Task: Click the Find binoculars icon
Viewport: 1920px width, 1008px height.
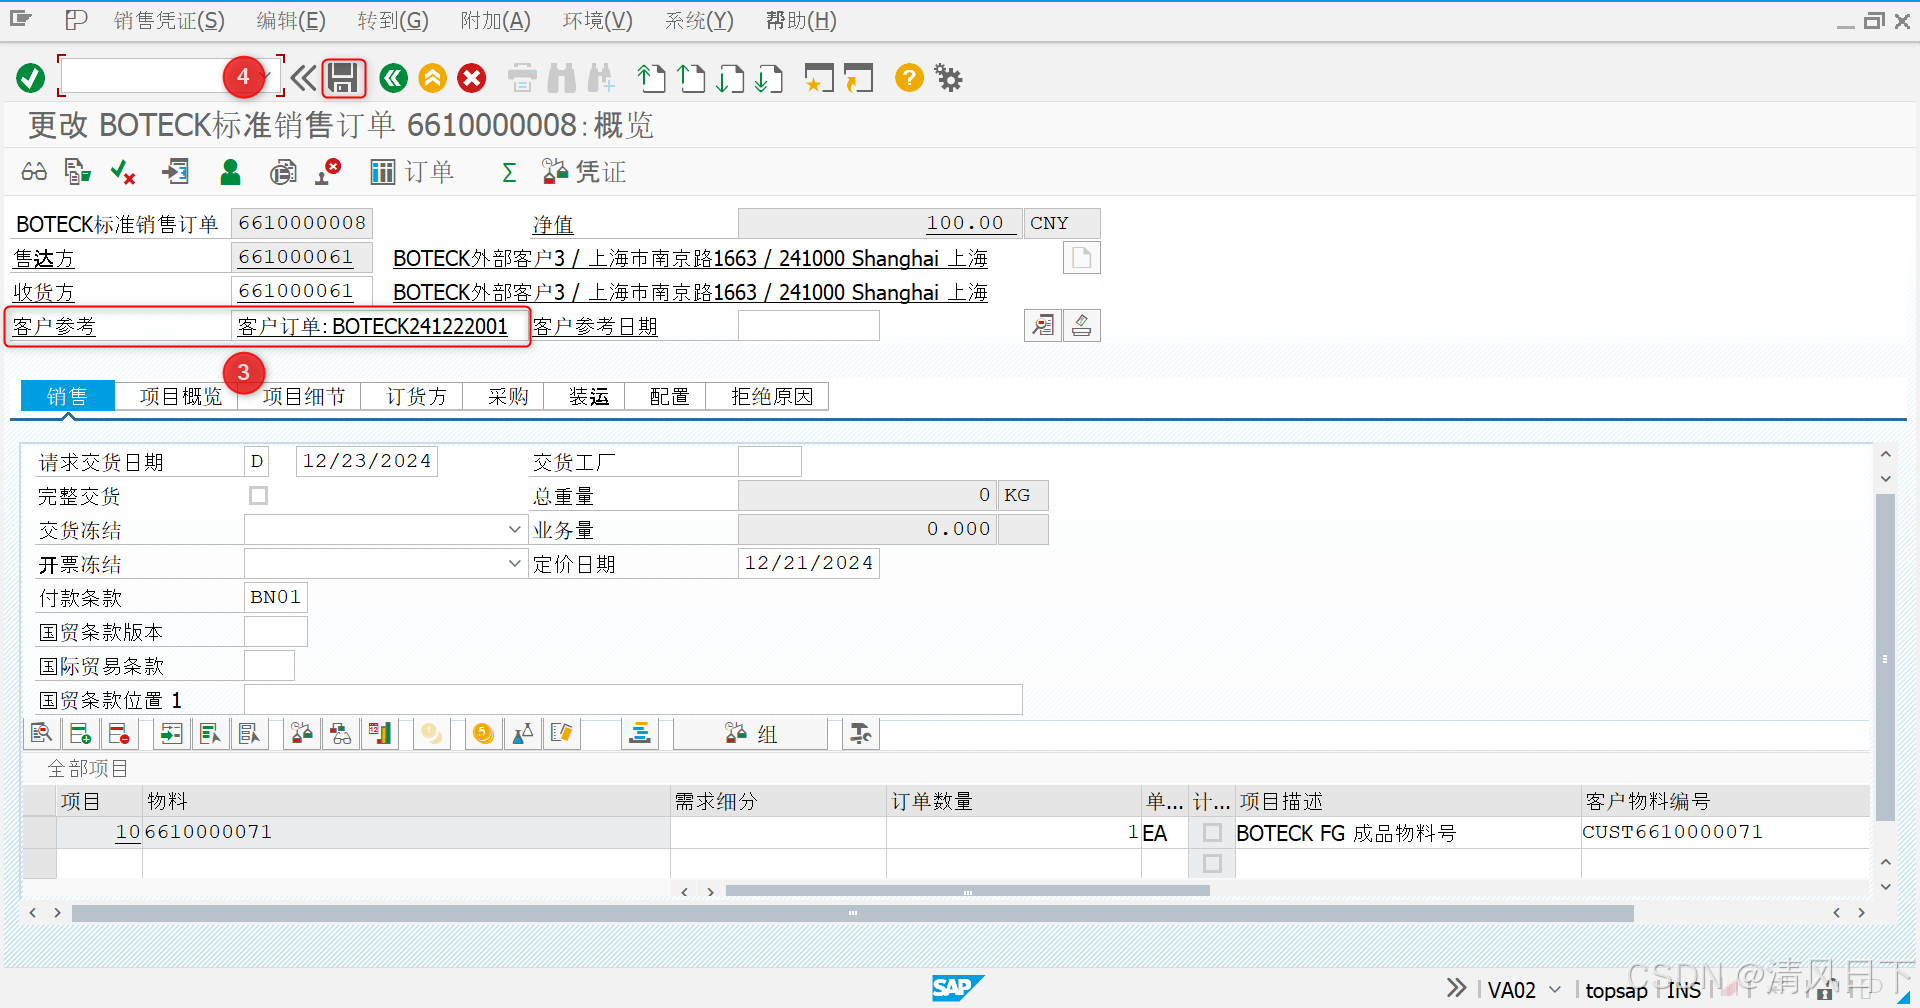Action: (x=562, y=78)
